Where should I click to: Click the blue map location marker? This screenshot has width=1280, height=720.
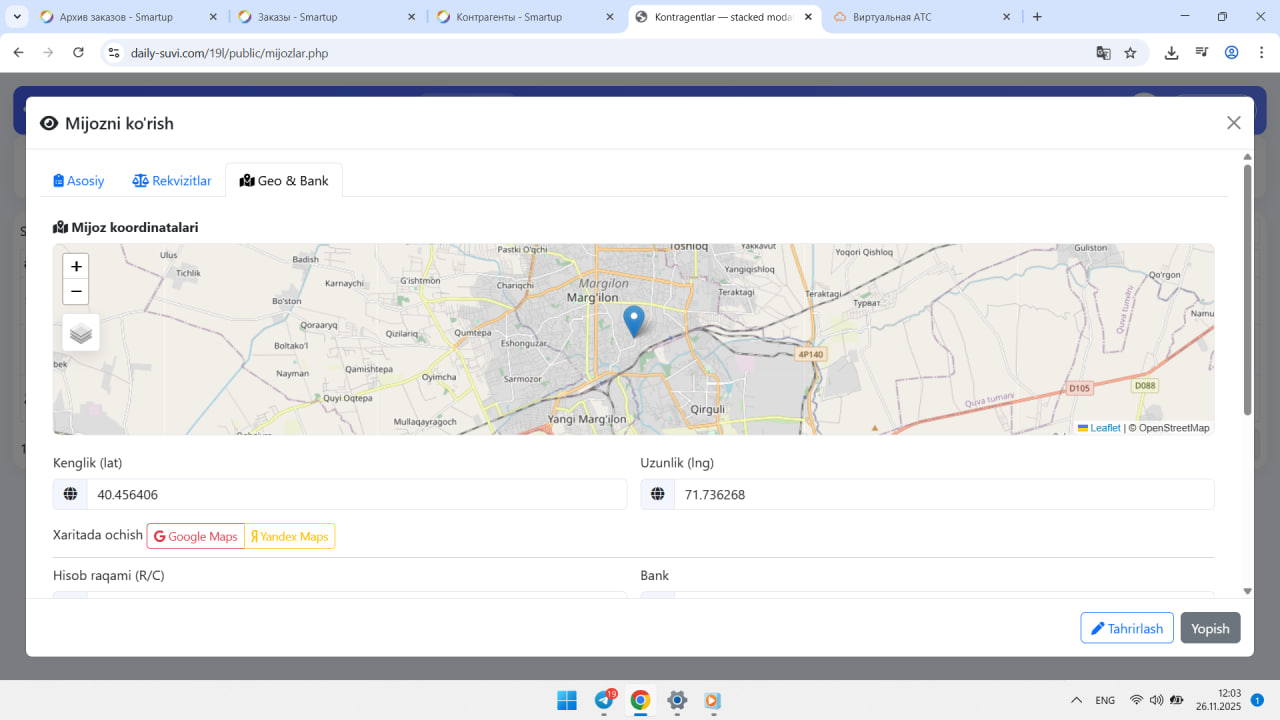coord(633,321)
